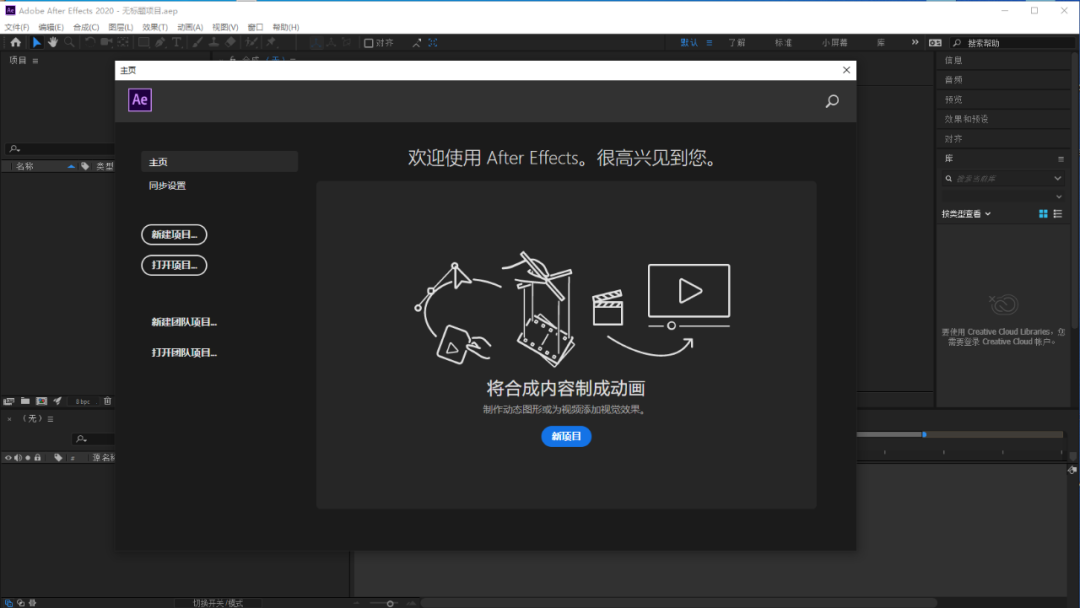Screen dimensions: 1080x608
Task: Open the timeline （无） panel menu
Action: [50, 419]
